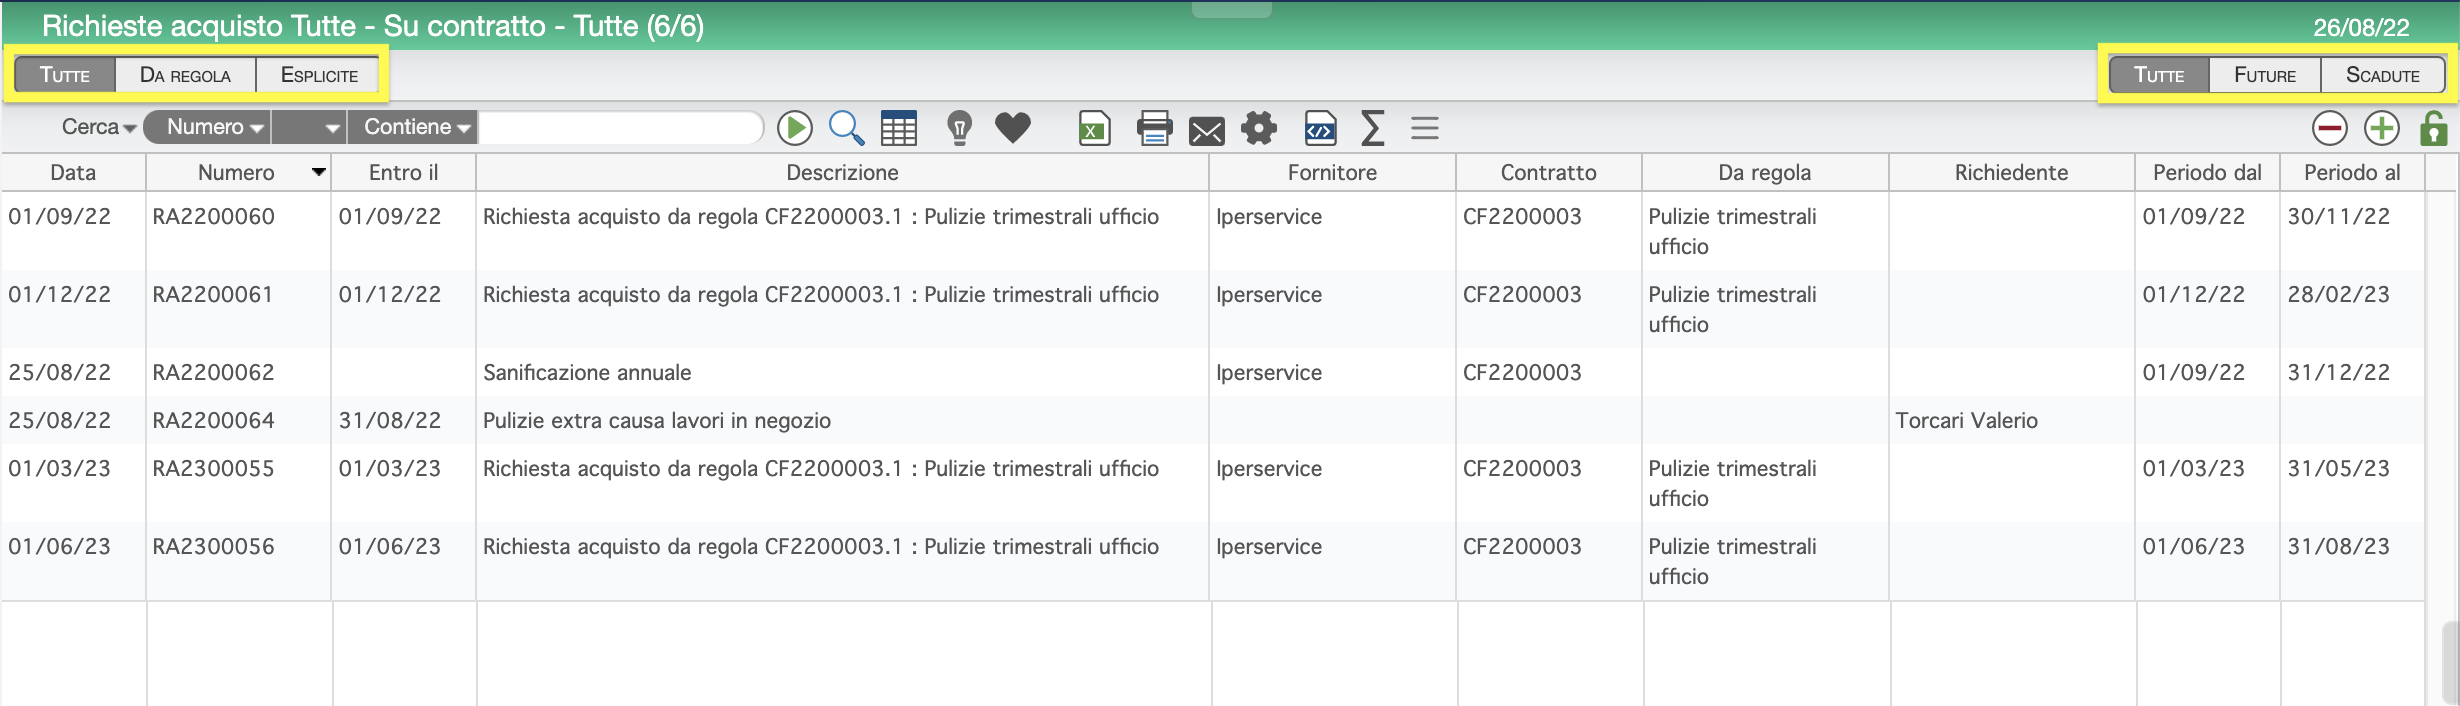Viewport: 2460px width, 706px height.
Task: Click requester Torcari Valerio
Action: [1966, 420]
